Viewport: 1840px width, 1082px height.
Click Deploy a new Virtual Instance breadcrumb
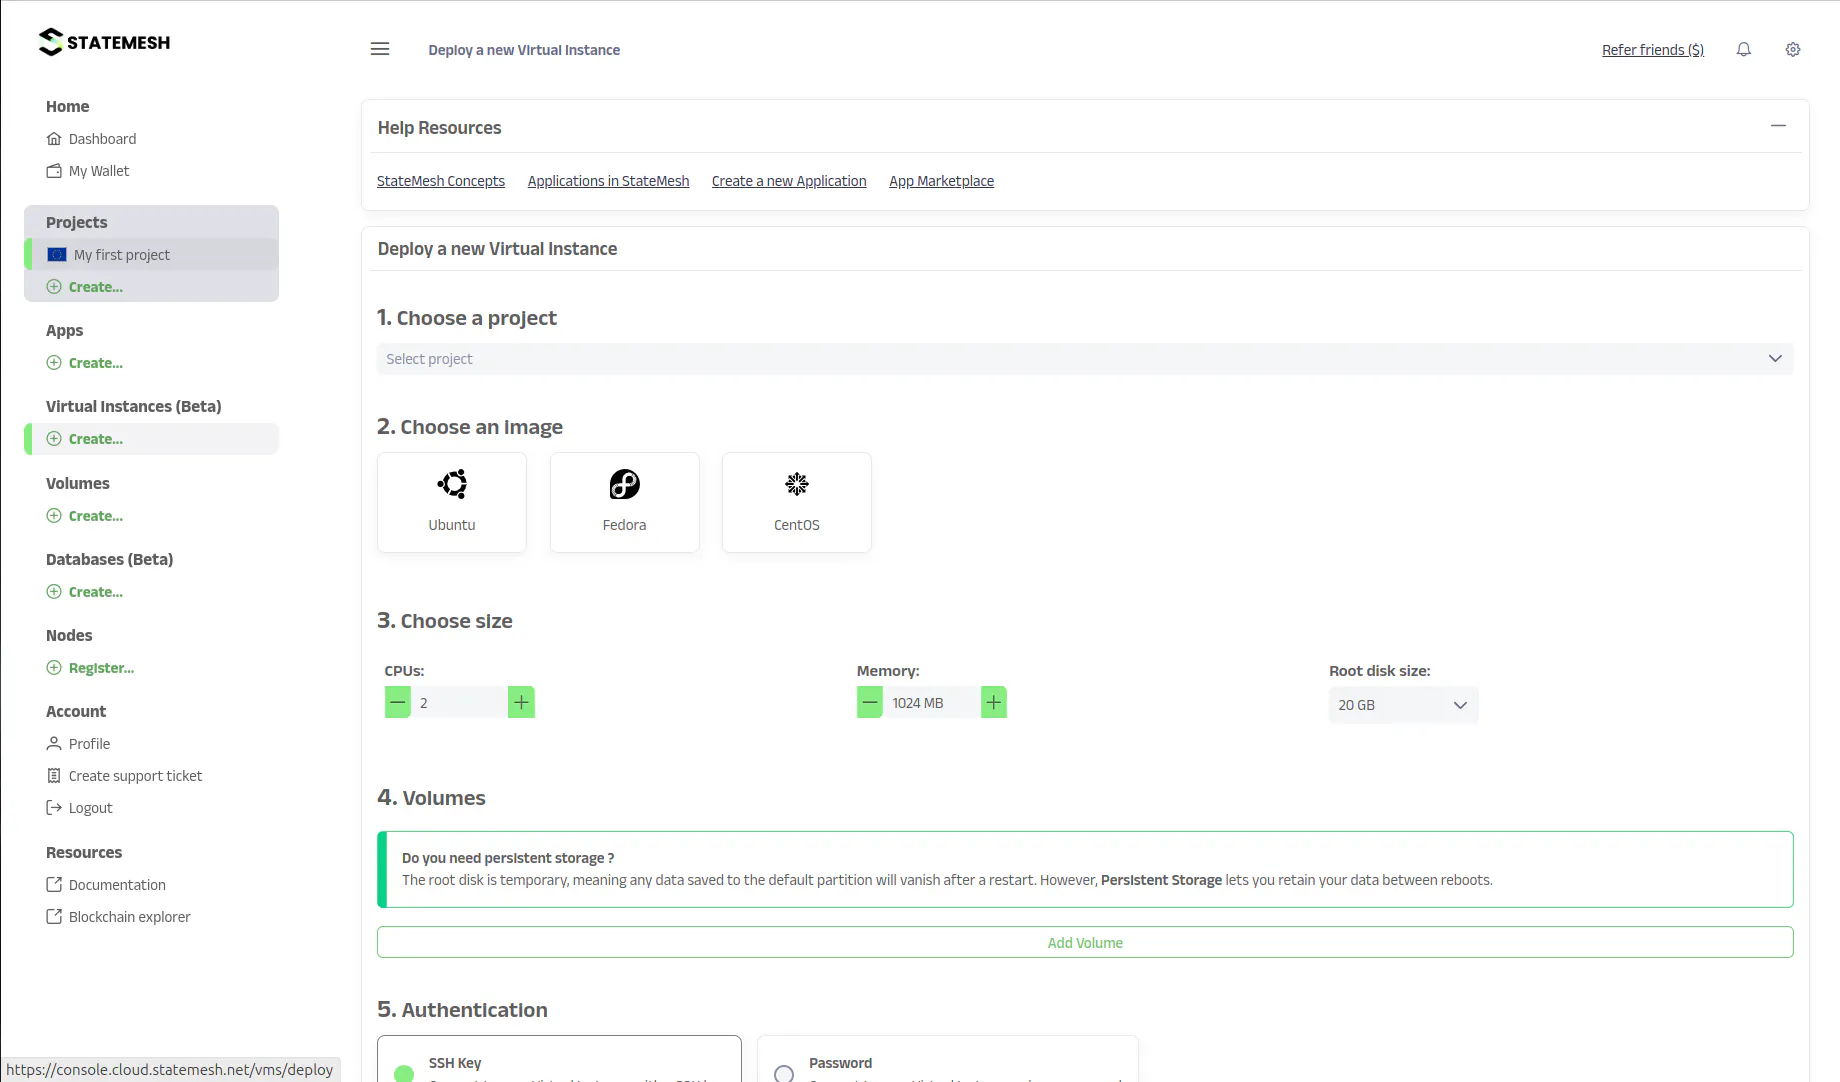point(524,50)
